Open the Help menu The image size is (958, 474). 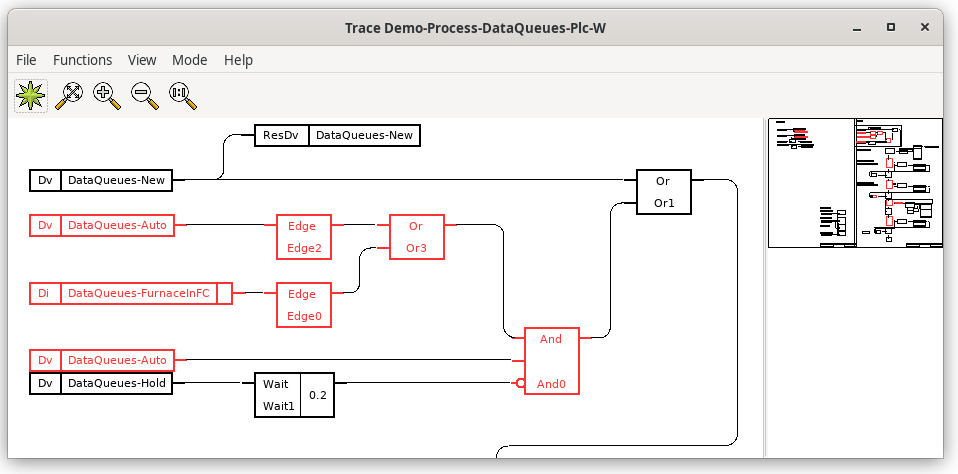[238, 60]
